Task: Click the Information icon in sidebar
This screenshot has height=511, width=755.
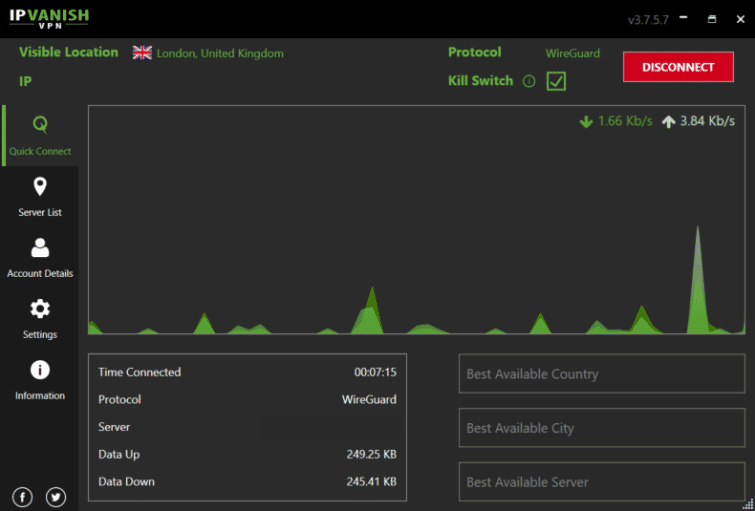Action: tap(40, 370)
